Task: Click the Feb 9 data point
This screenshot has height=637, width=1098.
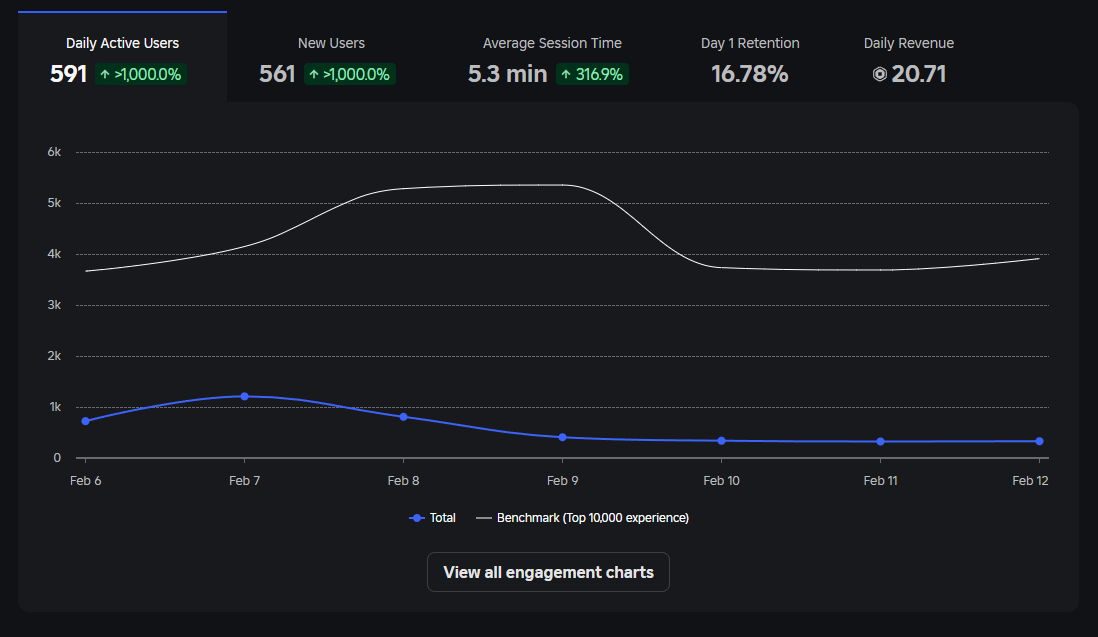Action: pyautogui.click(x=562, y=437)
